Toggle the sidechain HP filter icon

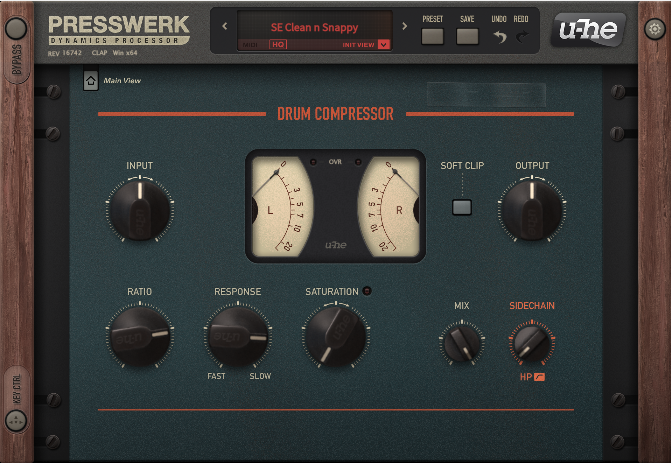pos(539,377)
